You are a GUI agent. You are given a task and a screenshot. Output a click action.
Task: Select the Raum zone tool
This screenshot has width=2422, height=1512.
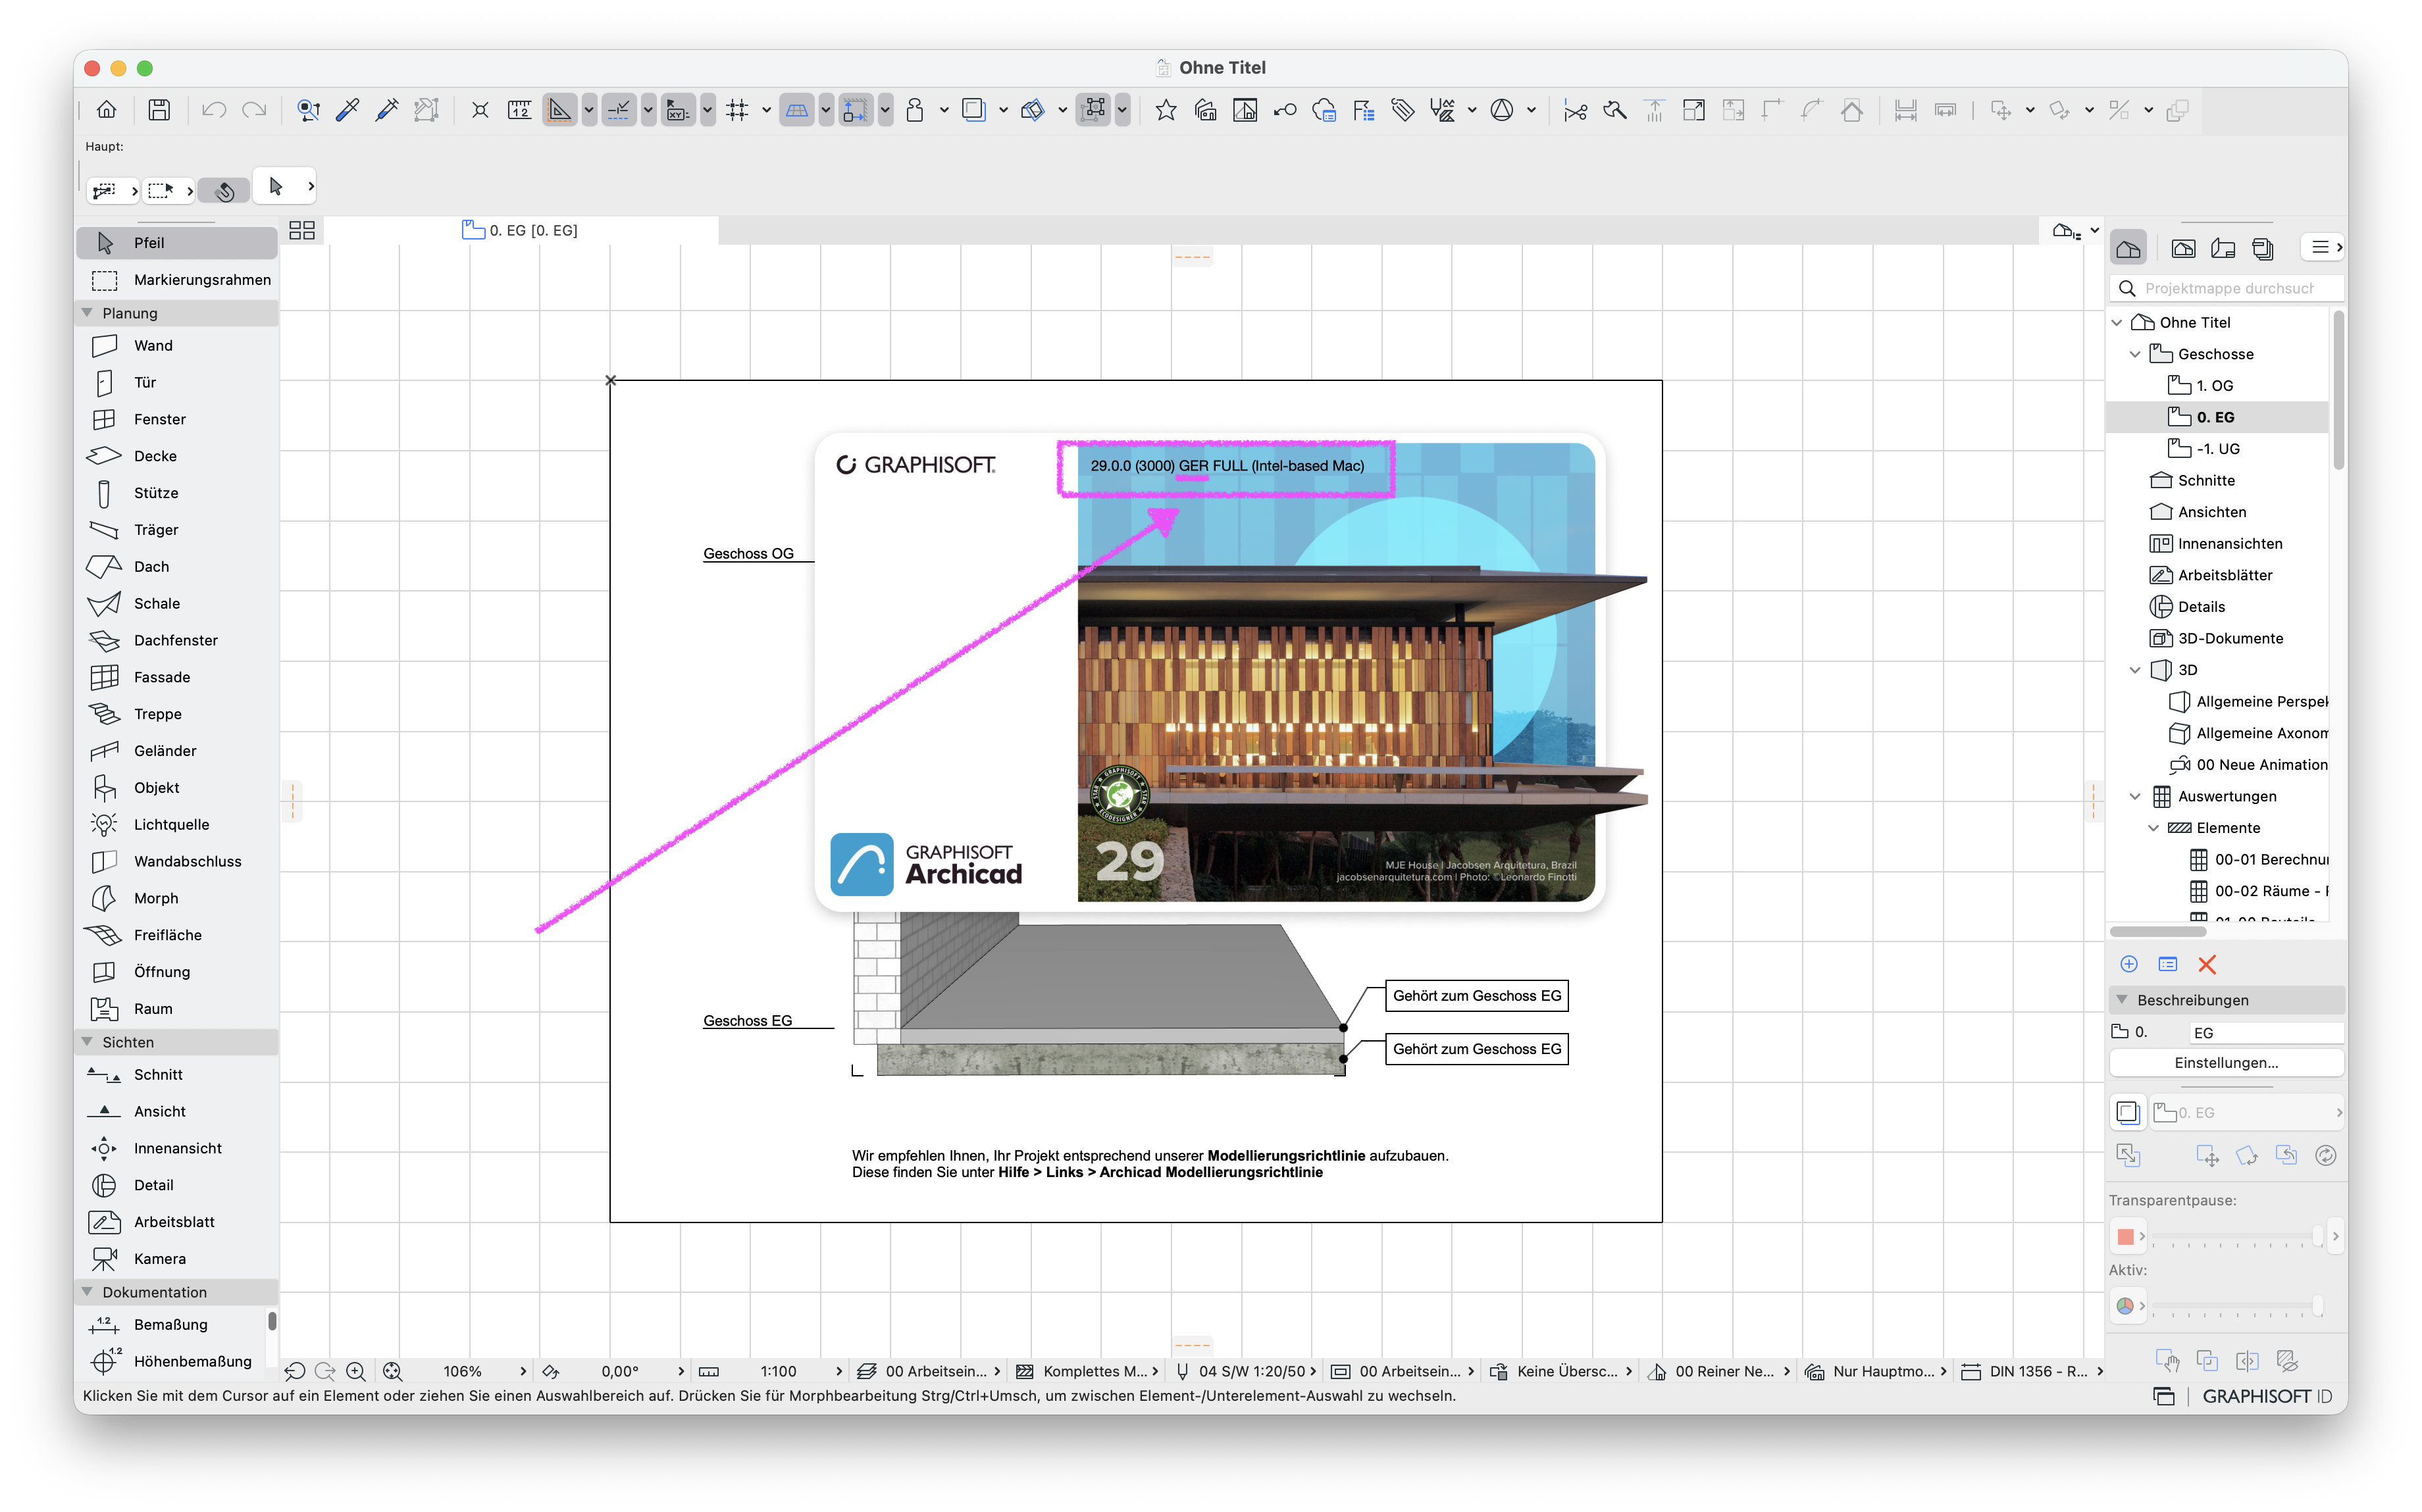(177, 1009)
